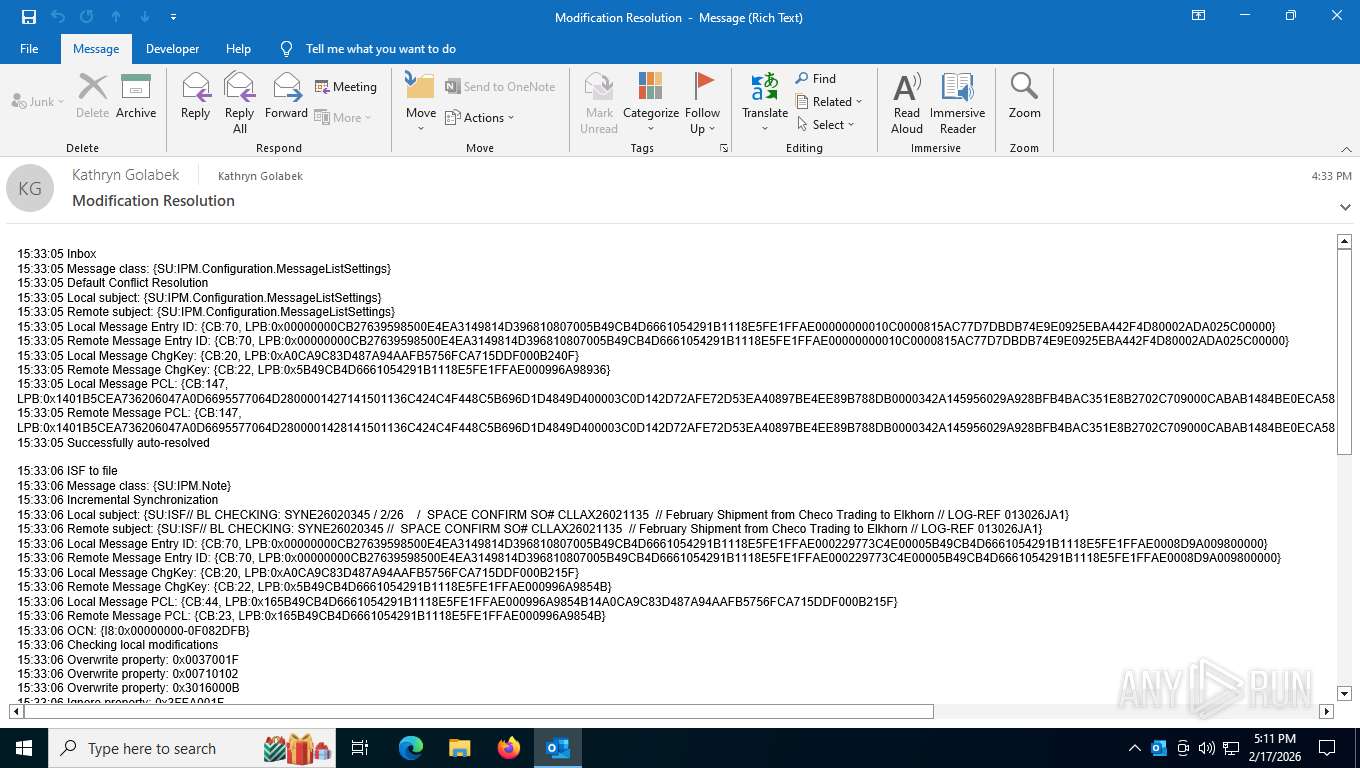Screen dimensions: 1360x768
Task: Click the KG sender avatar
Action: click(30, 188)
